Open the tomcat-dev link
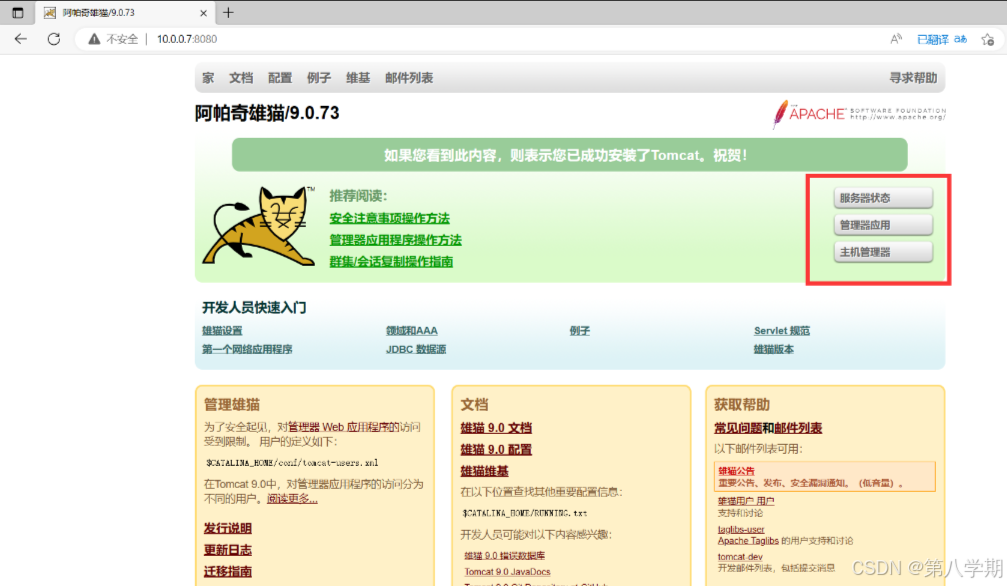This screenshot has width=1007, height=586. pos(740,557)
